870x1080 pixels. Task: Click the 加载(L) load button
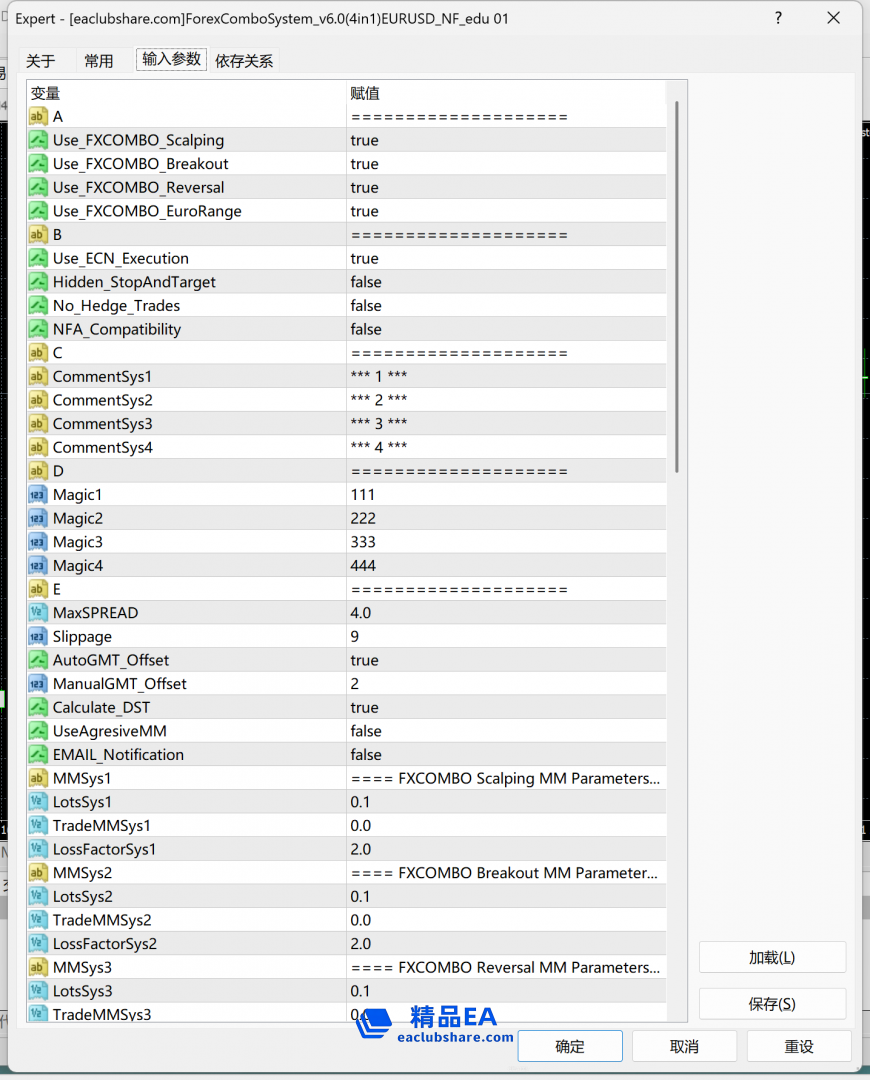point(772,957)
